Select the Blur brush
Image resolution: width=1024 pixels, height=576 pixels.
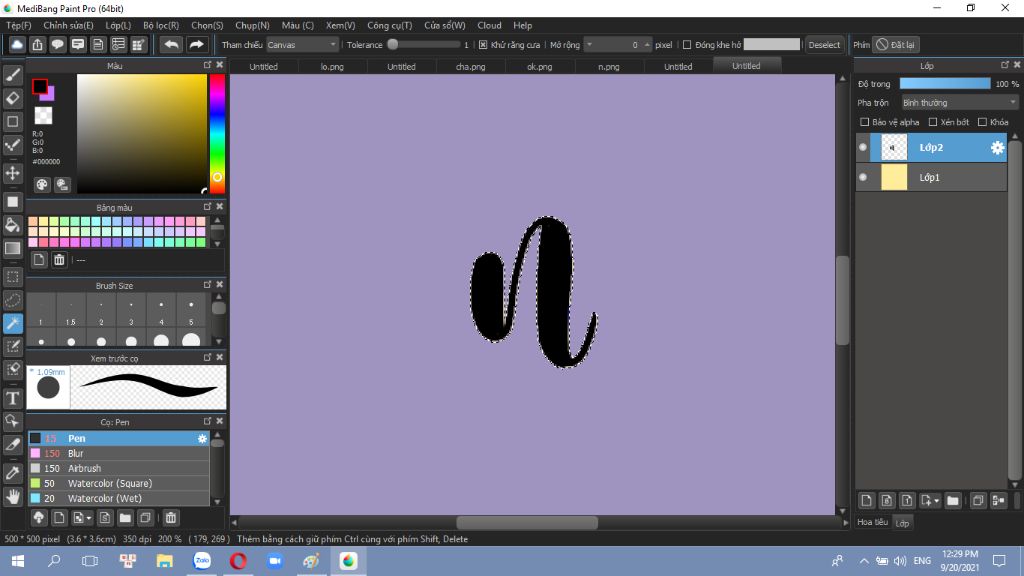pos(118,454)
